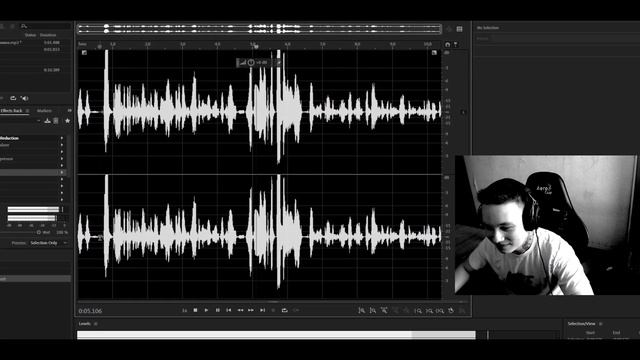
Task: Click the zoom reset clock-arrow icon
Action: [451, 311]
